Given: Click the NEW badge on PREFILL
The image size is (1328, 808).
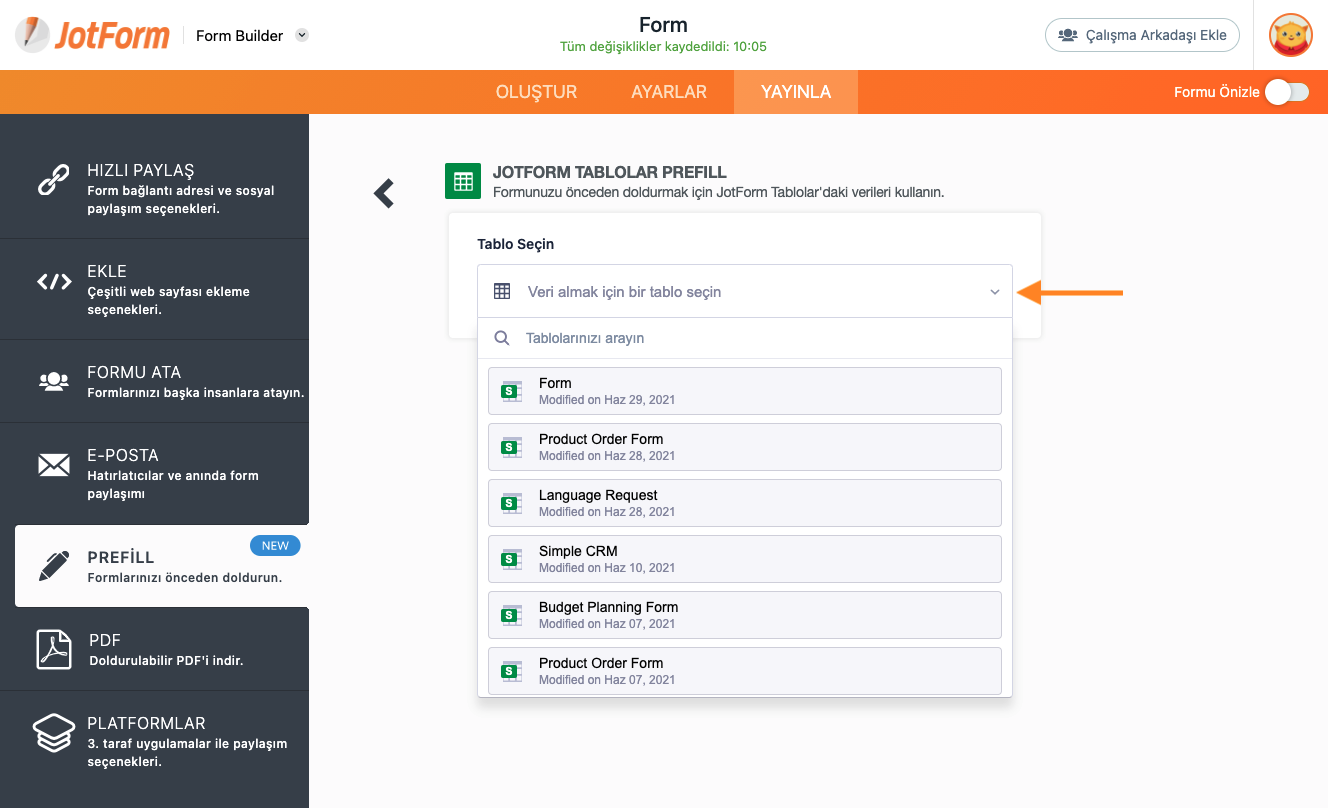Looking at the screenshot, I should [275, 546].
